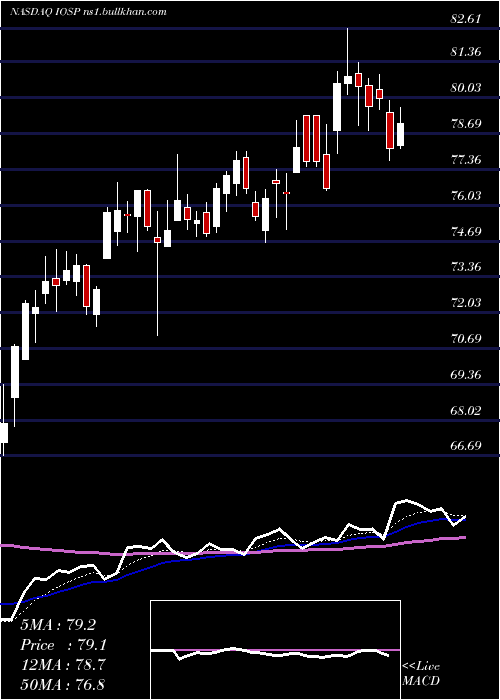
Task: Click the 66.69 price axis label
Action: tap(466, 446)
